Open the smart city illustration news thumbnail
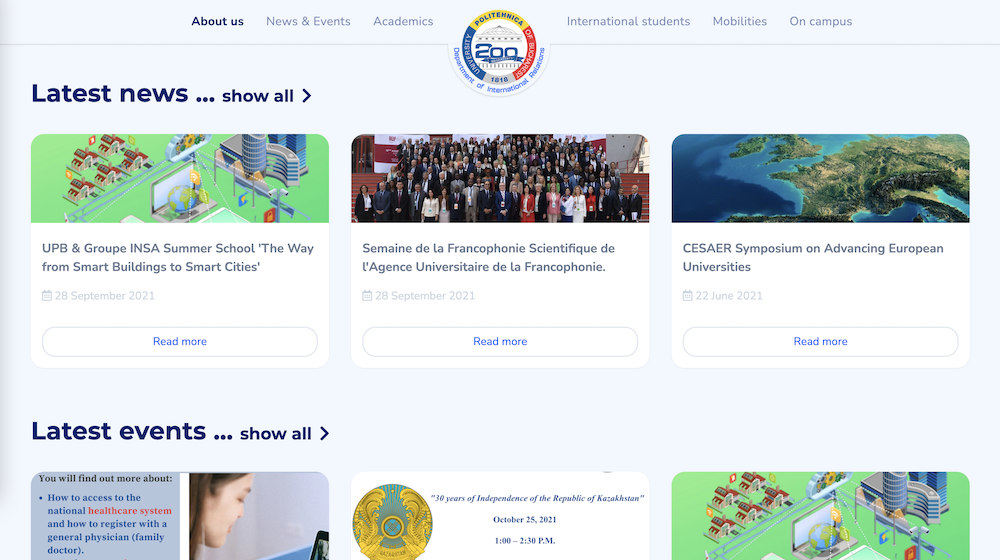The image size is (1000, 560). coord(180,178)
